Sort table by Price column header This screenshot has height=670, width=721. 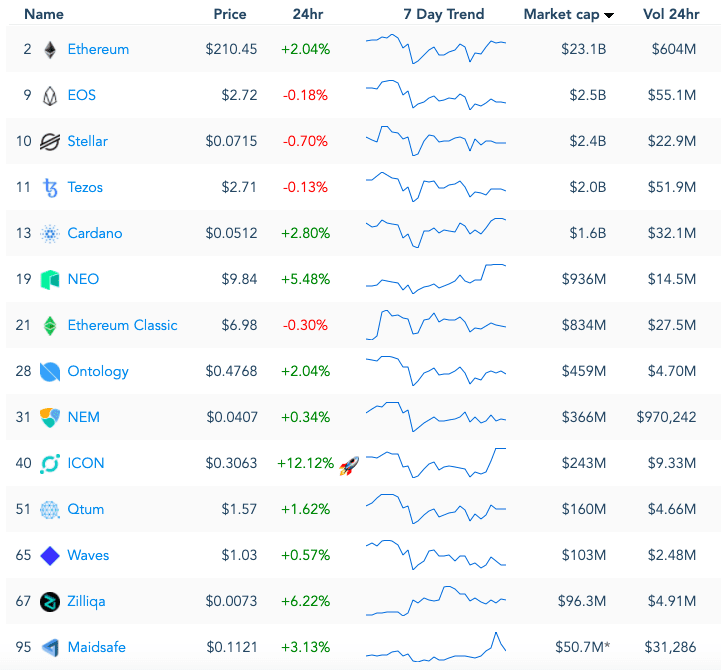point(230,14)
